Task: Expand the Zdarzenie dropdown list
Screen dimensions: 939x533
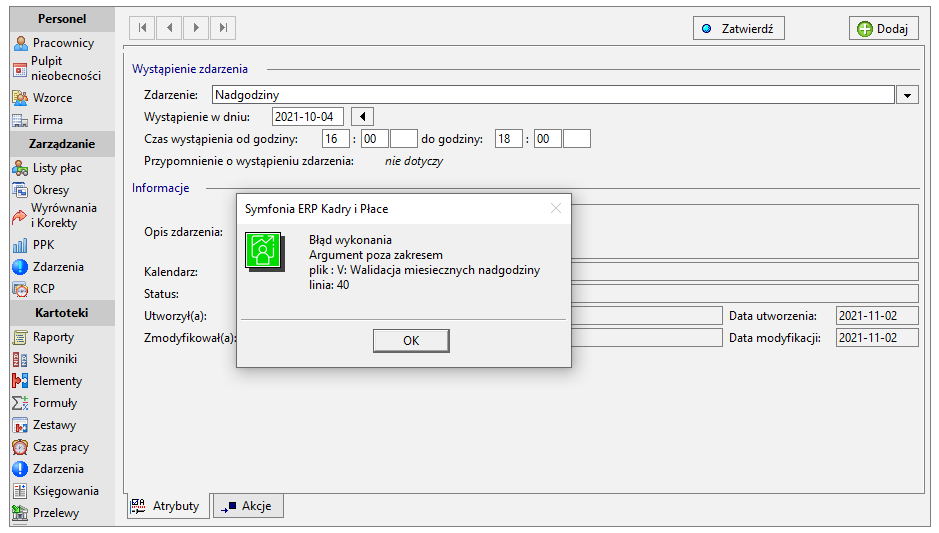Action: click(907, 95)
